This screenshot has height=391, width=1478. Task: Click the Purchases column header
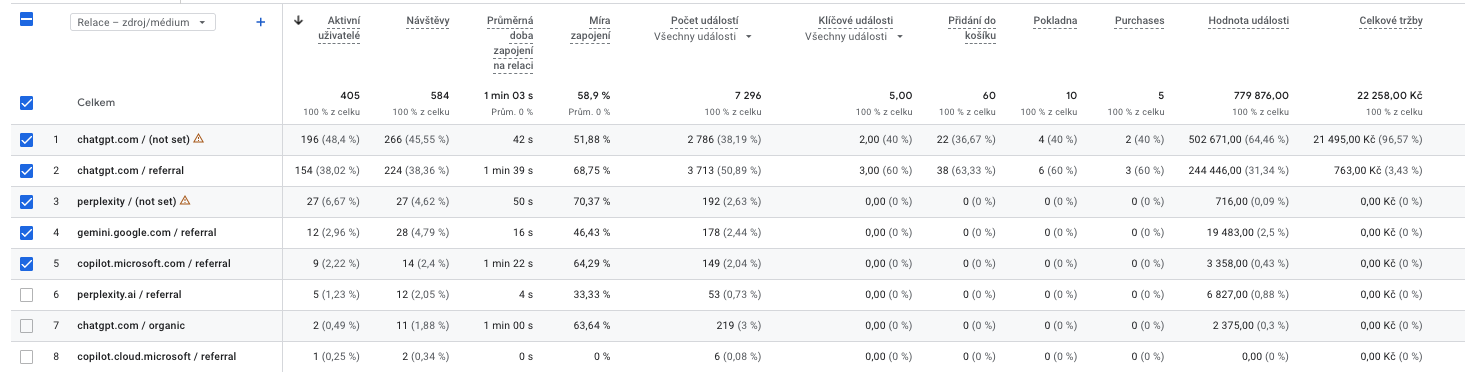pos(1139,21)
